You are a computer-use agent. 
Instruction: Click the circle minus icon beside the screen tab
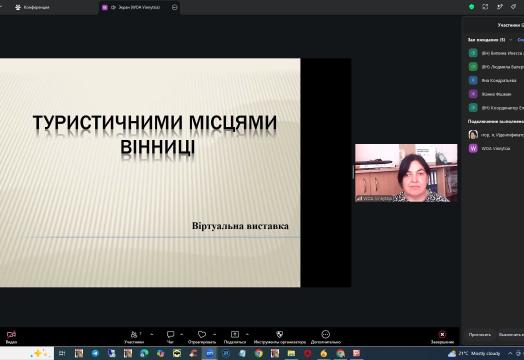coord(174,7)
